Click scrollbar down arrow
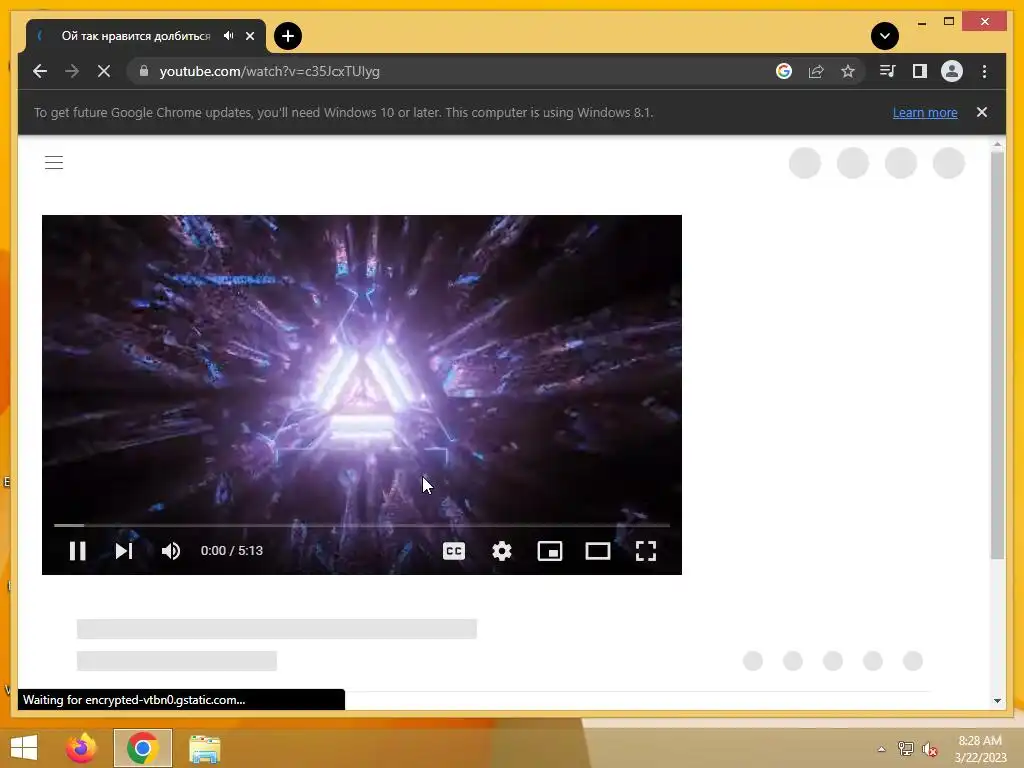This screenshot has width=1024, height=768. coord(997,701)
